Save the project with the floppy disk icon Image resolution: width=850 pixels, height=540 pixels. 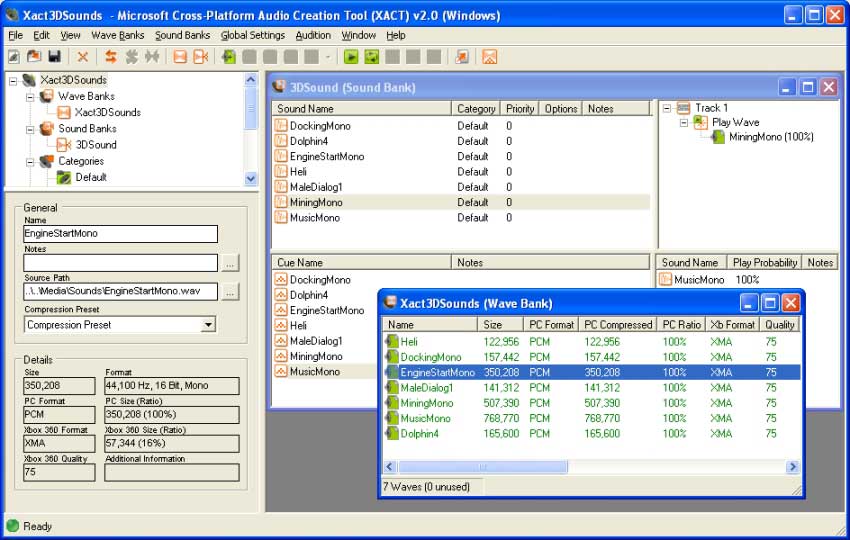click(54, 56)
